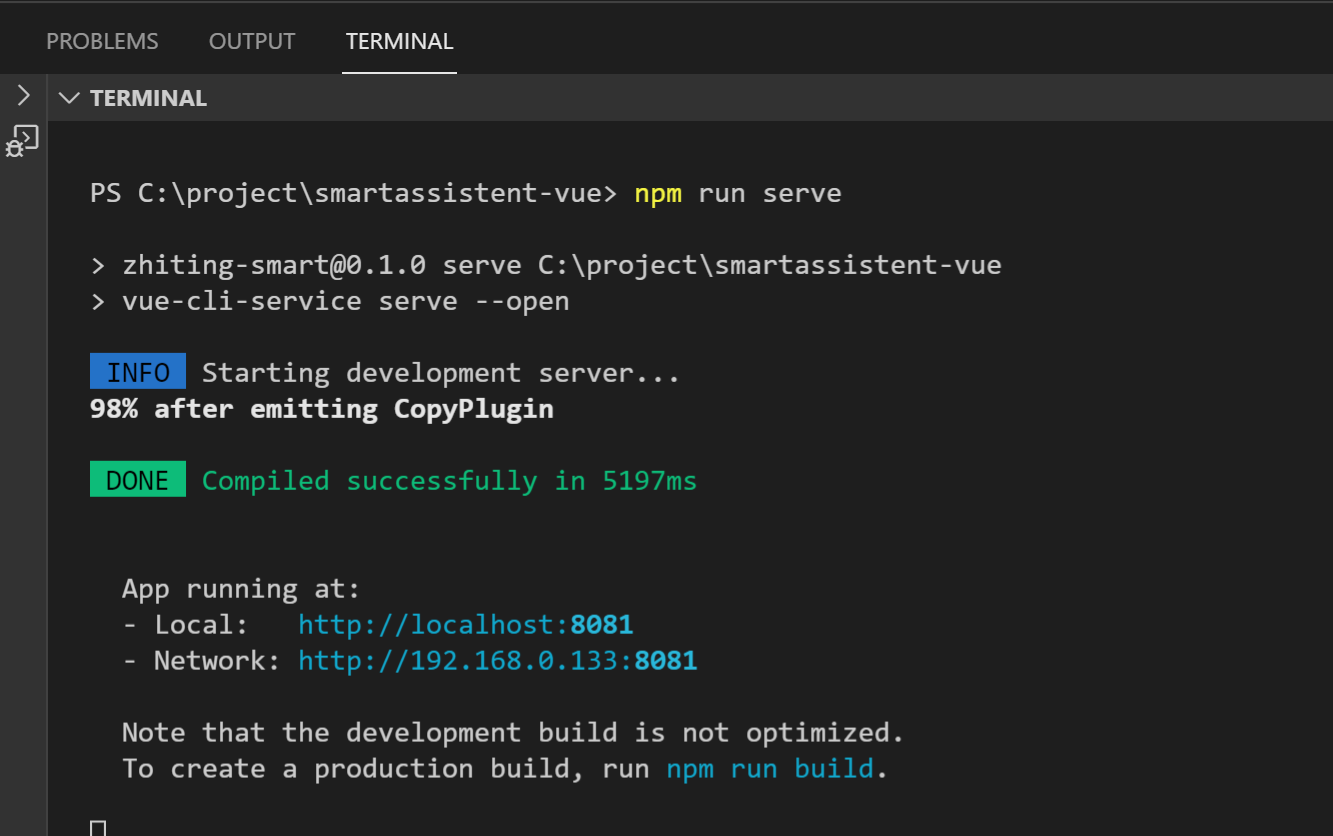1333x836 pixels.
Task: Click the TERMINAL section header label
Action: tap(148, 98)
